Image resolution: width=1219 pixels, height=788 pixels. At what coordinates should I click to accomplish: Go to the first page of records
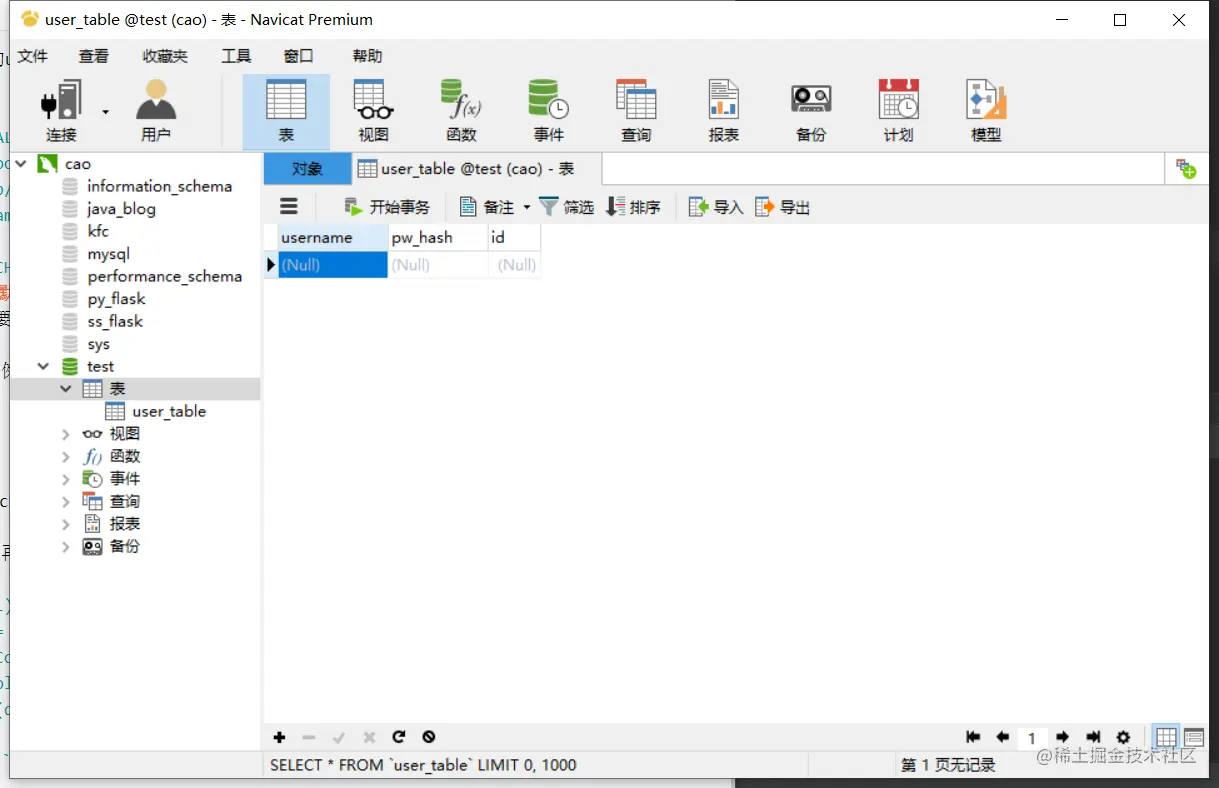(x=973, y=737)
